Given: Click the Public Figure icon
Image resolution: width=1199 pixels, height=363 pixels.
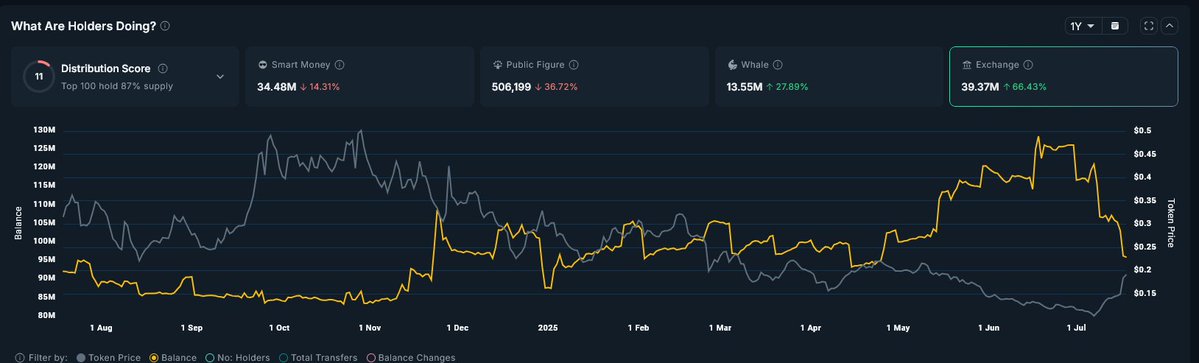Looking at the screenshot, I should tap(497, 66).
